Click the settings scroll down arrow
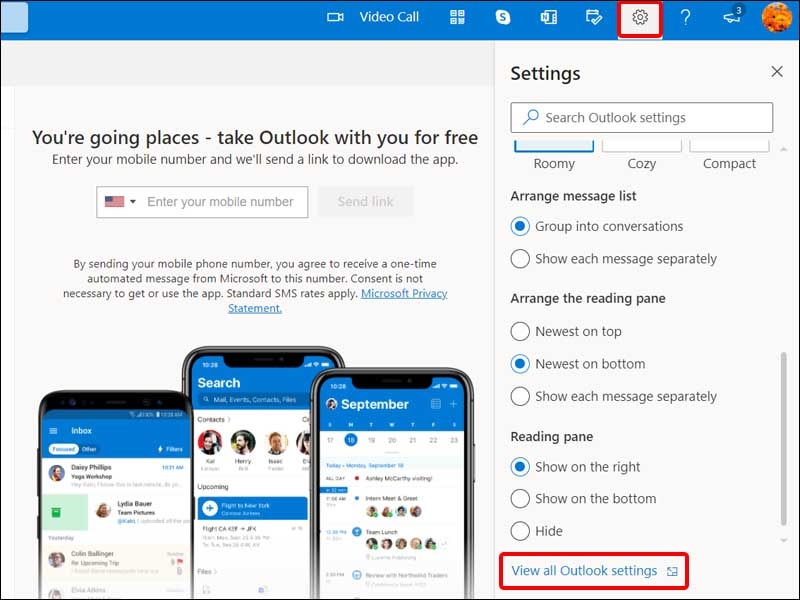Viewport: 800px width, 600px height. (x=784, y=540)
